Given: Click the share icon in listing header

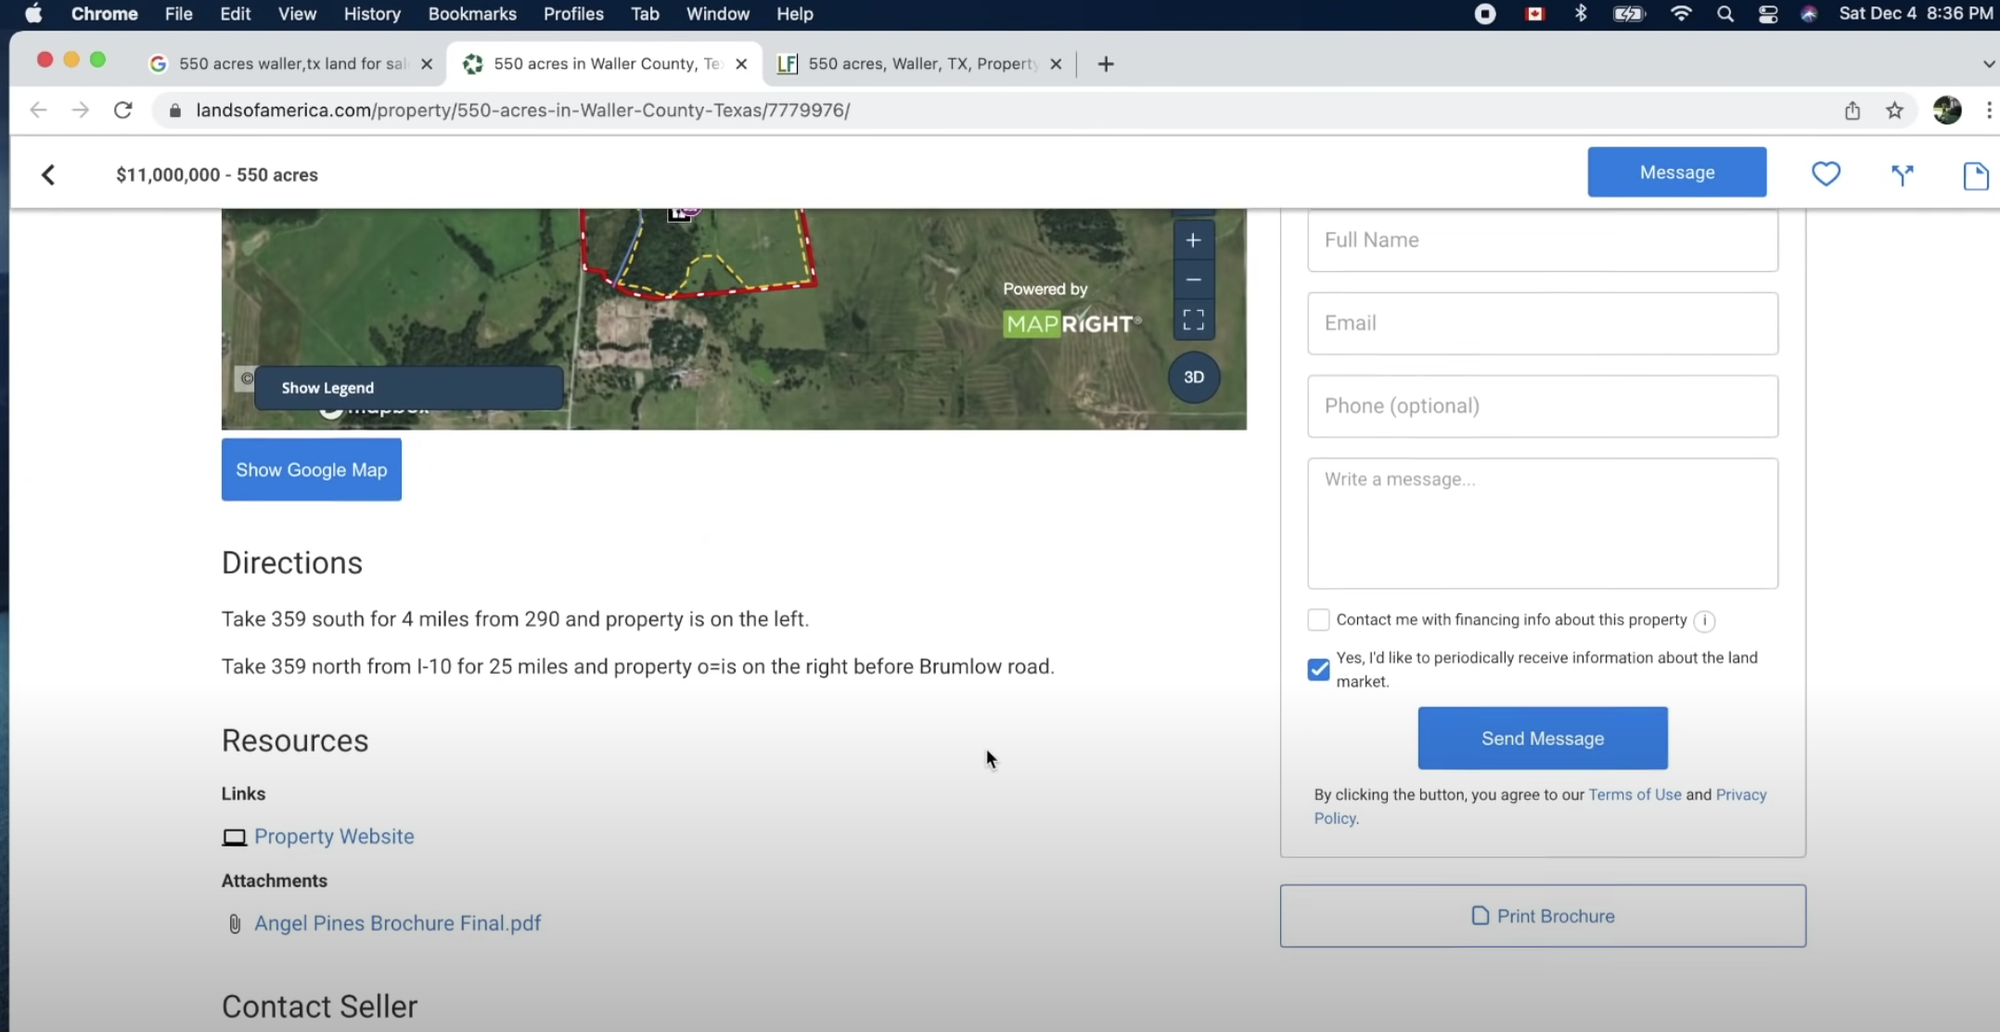Looking at the screenshot, I should click(1901, 175).
